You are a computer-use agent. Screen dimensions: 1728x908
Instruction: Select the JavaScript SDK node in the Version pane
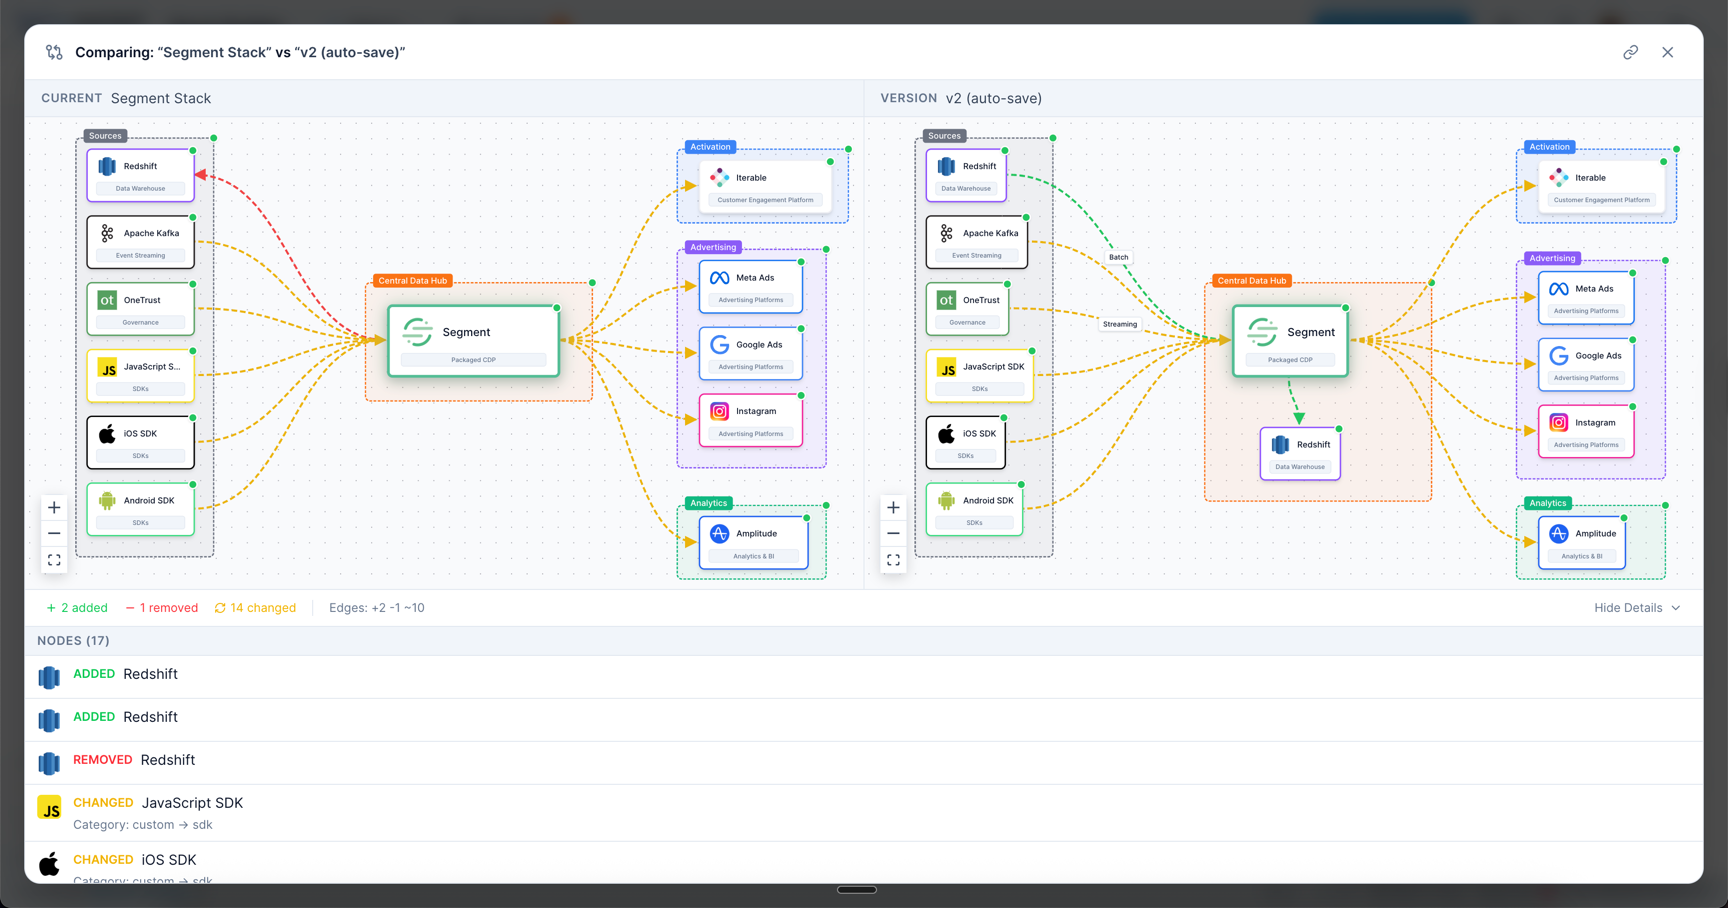(980, 376)
